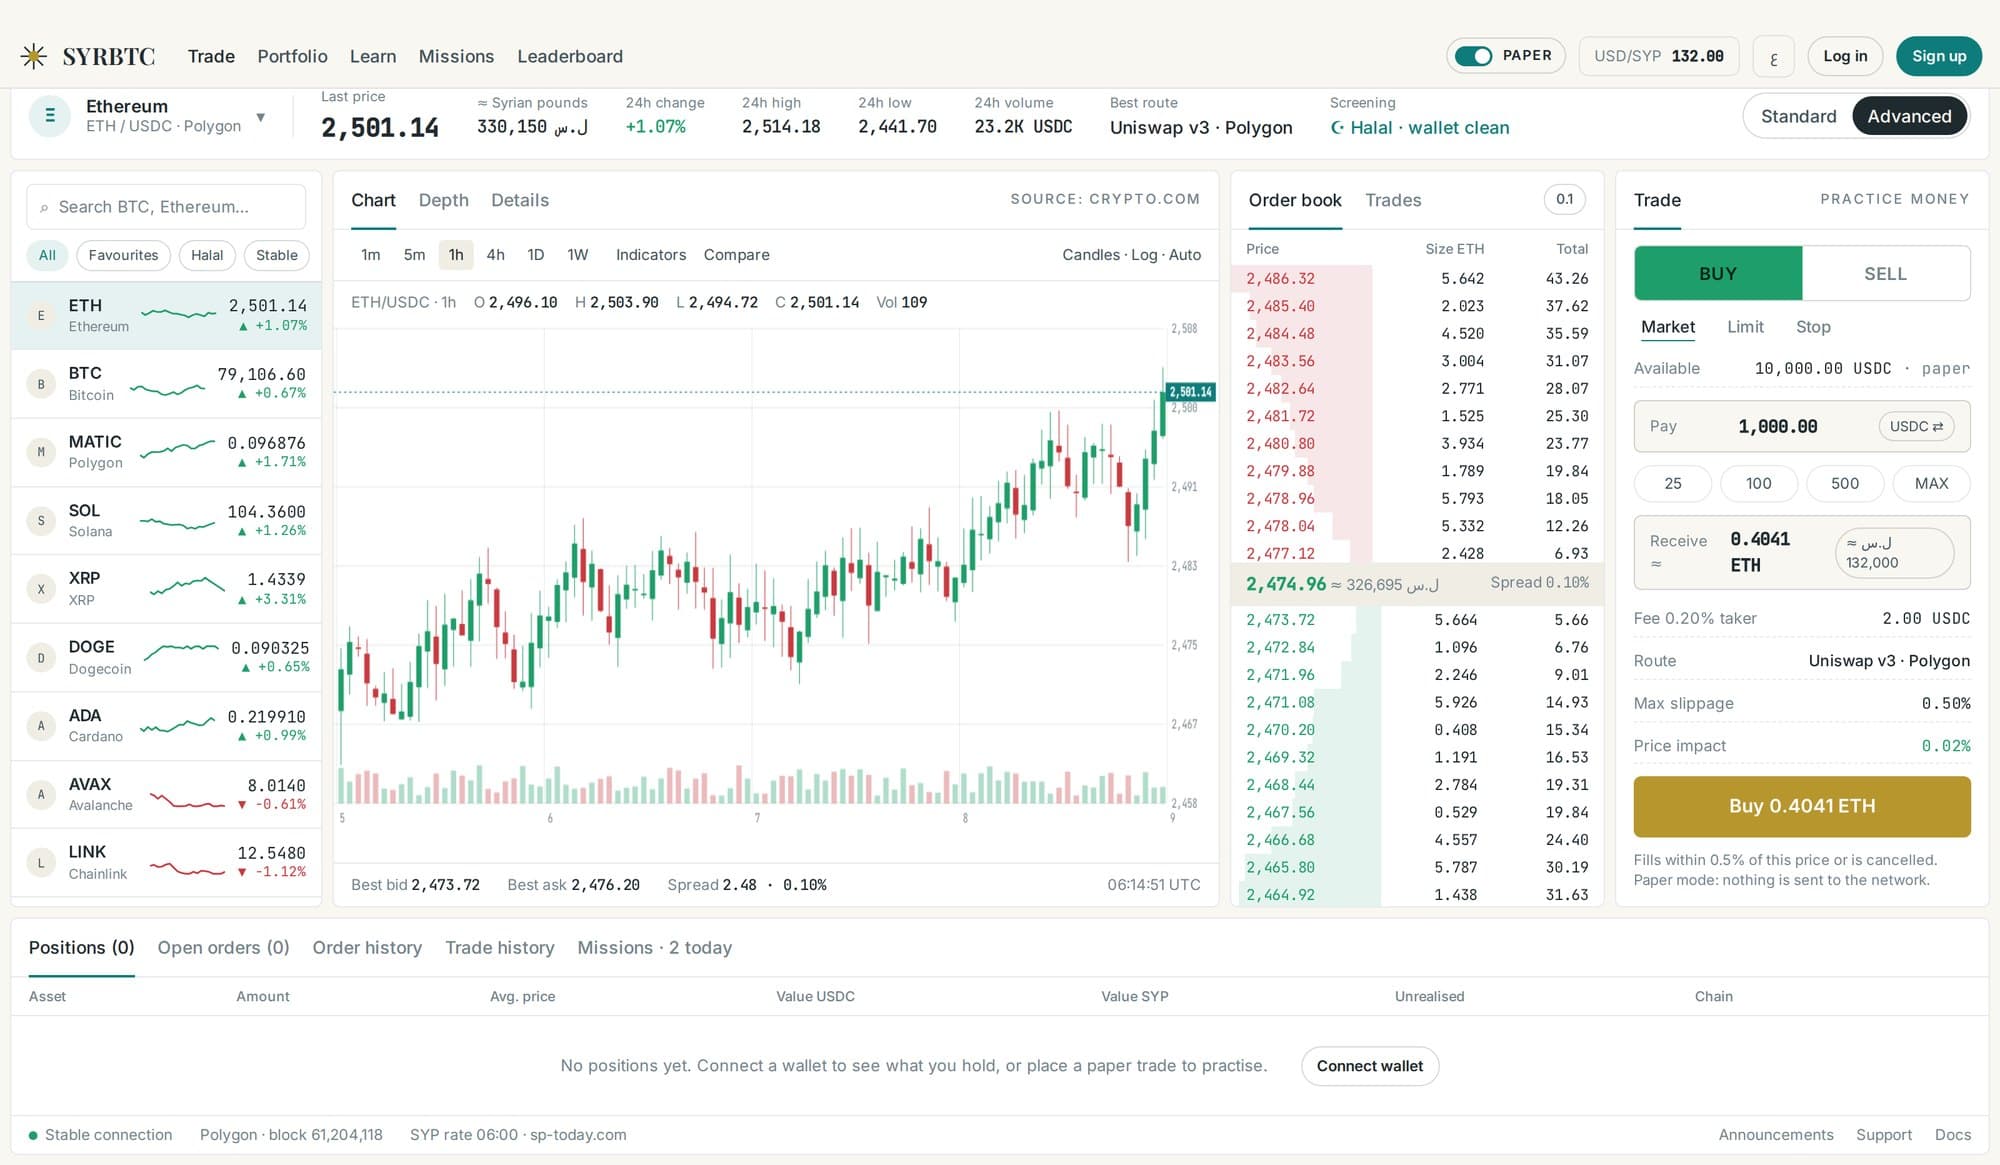Viewport: 2000px width, 1165px height.
Task: Select the 1D chart timeframe
Action: (536, 255)
